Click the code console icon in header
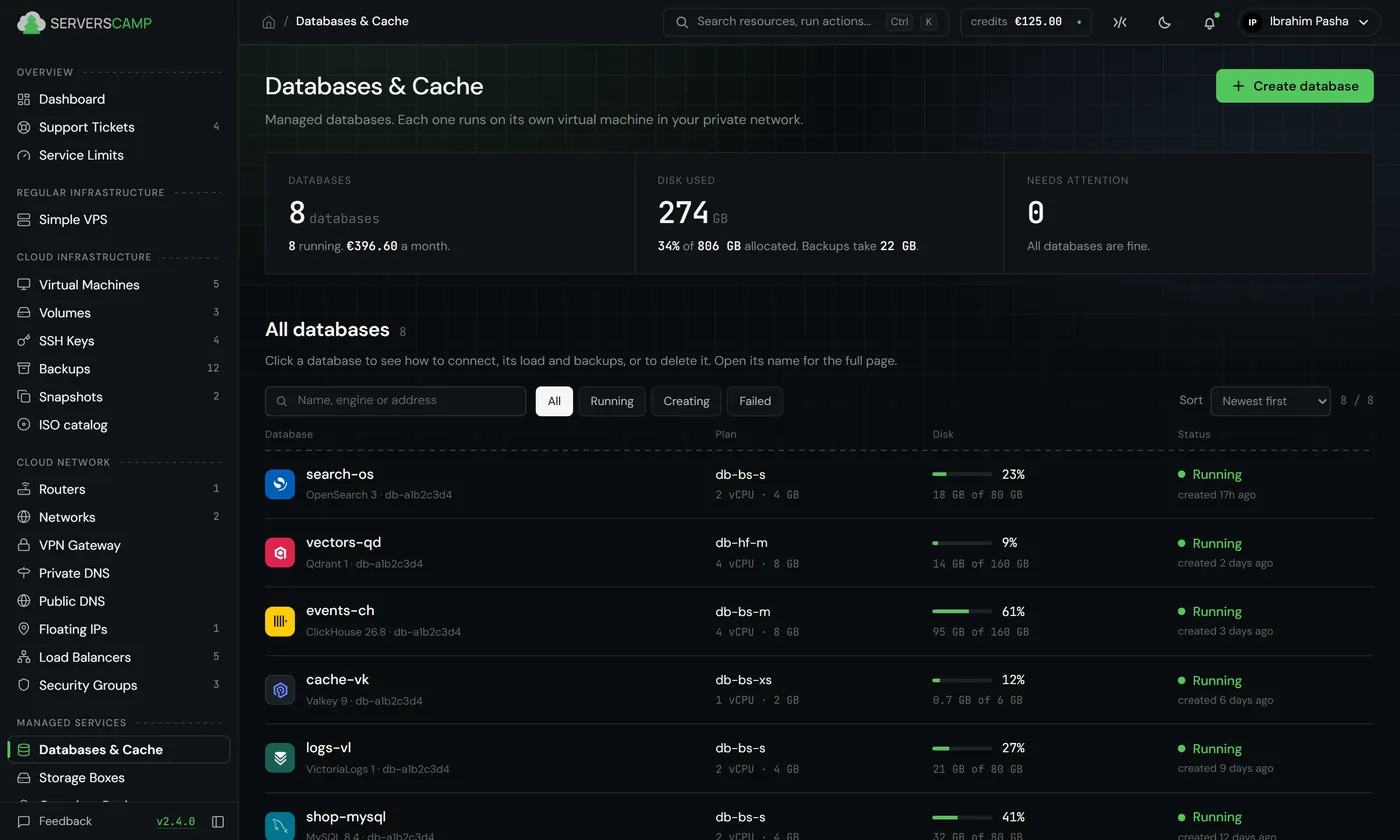The height and width of the screenshot is (840, 1400). pos(1120,22)
